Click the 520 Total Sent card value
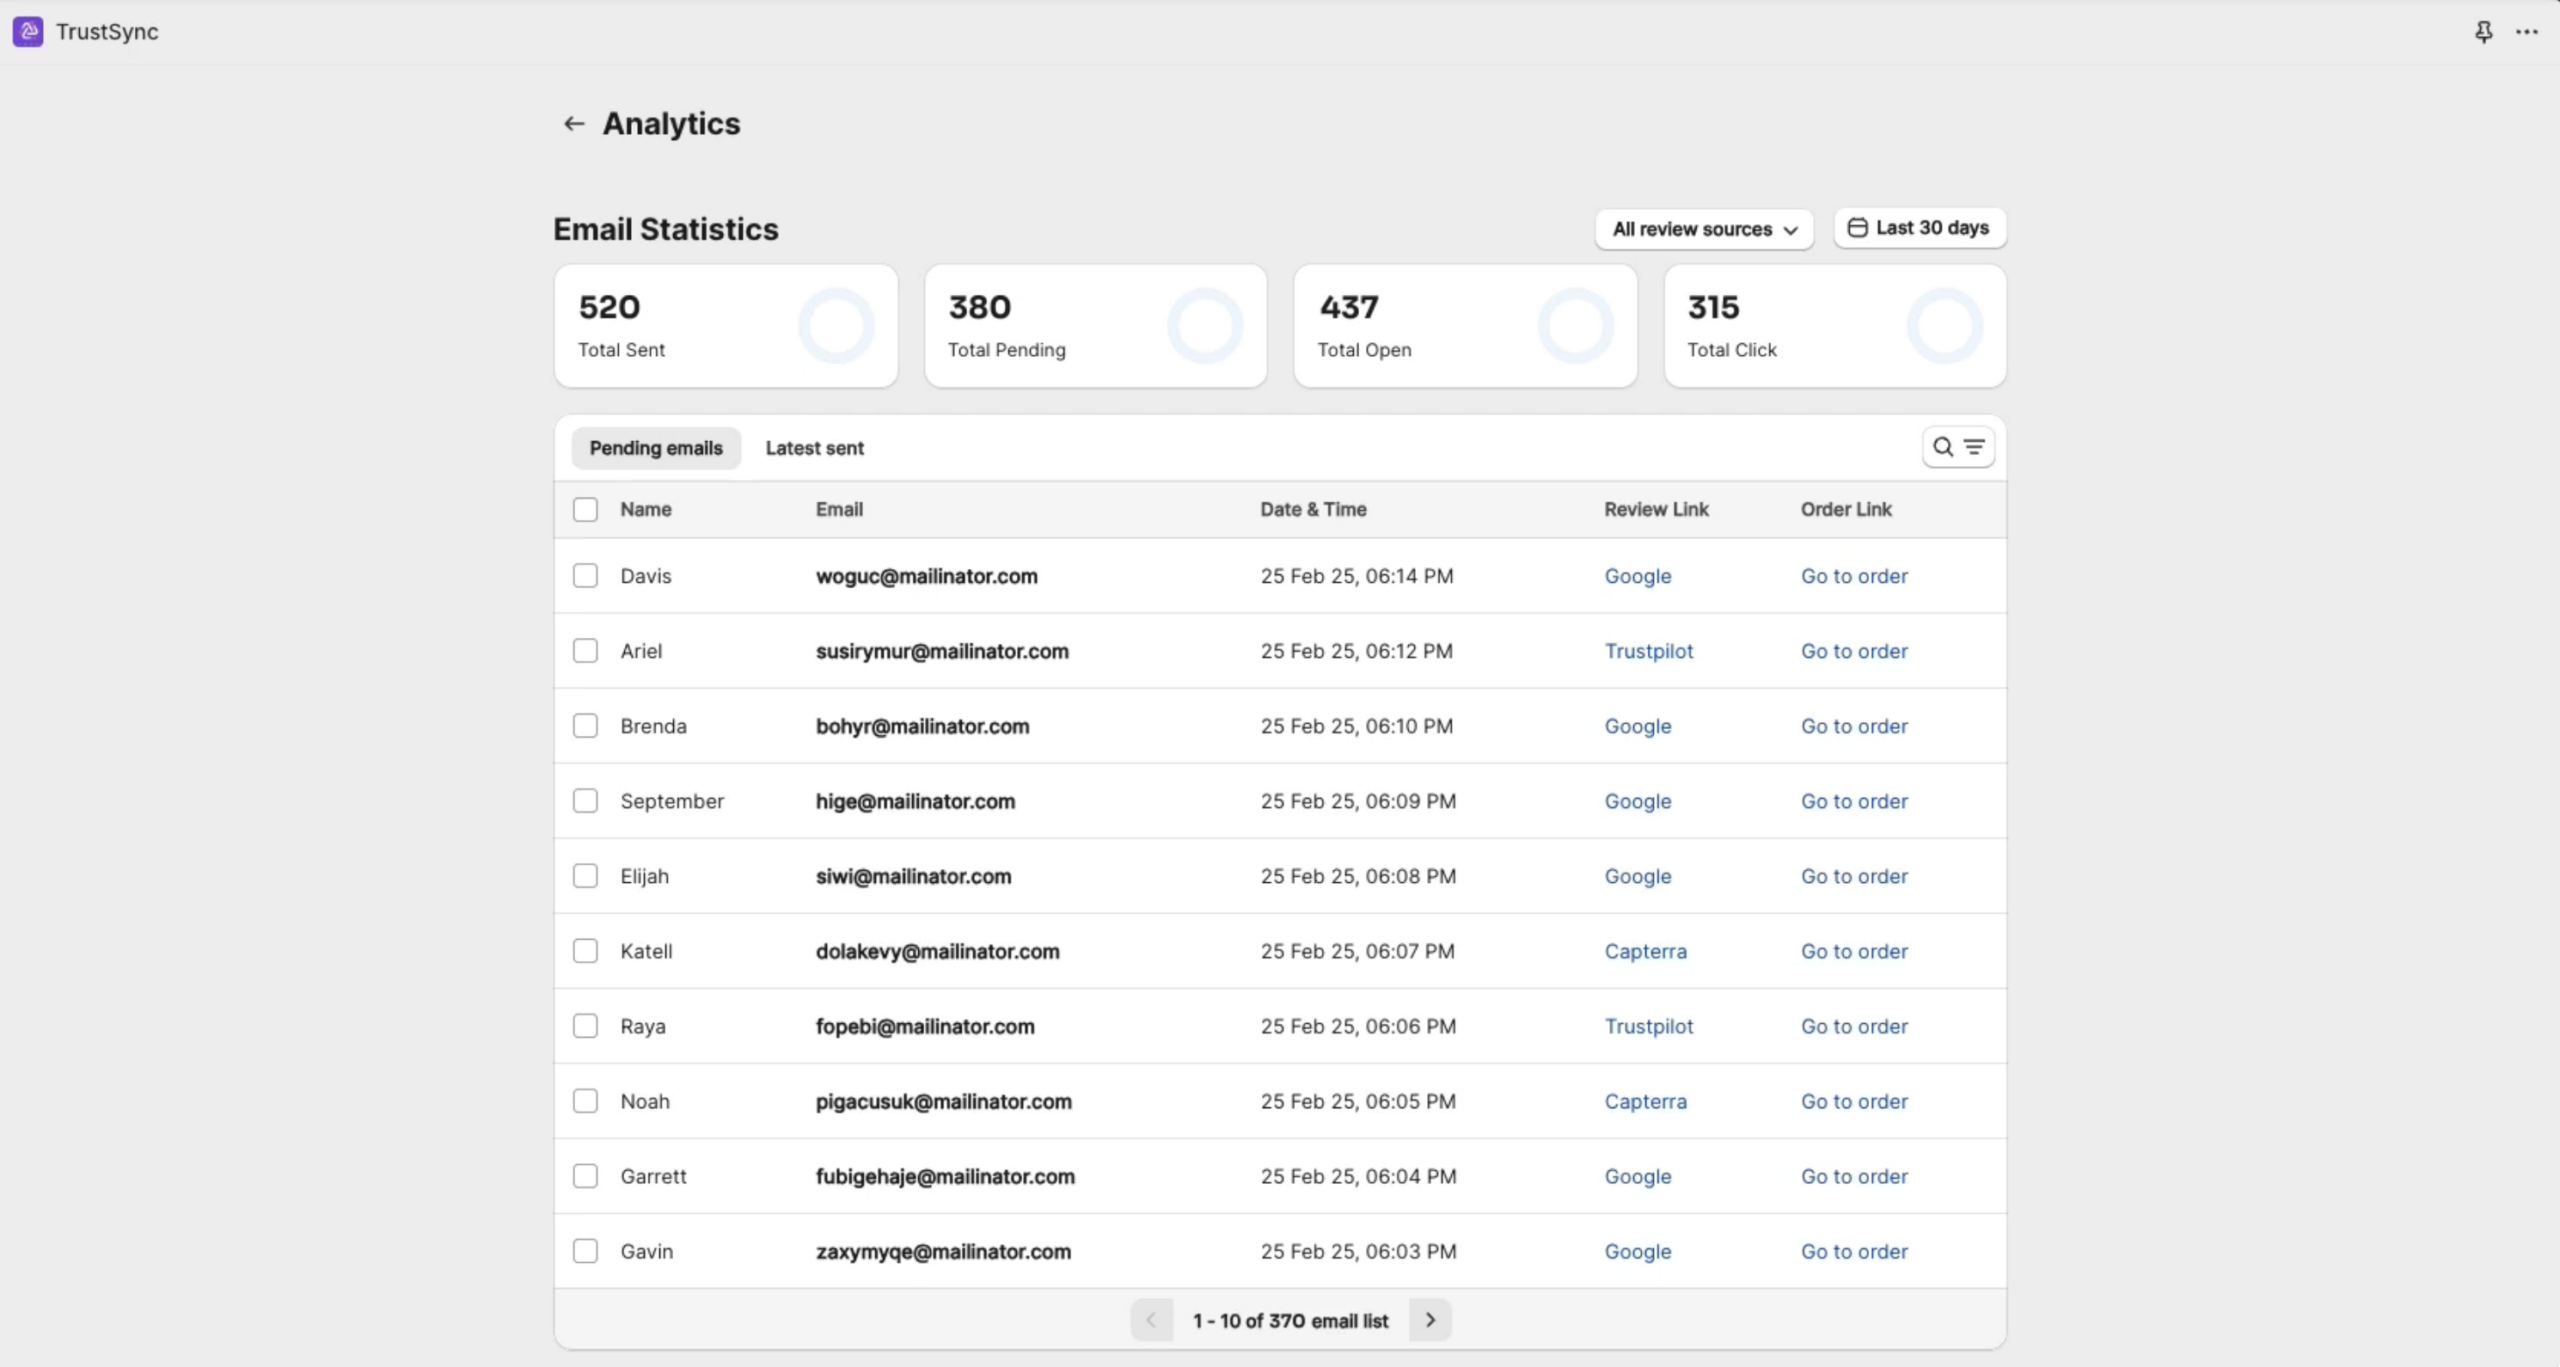The image size is (2560, 1367). tap(609, 307)
